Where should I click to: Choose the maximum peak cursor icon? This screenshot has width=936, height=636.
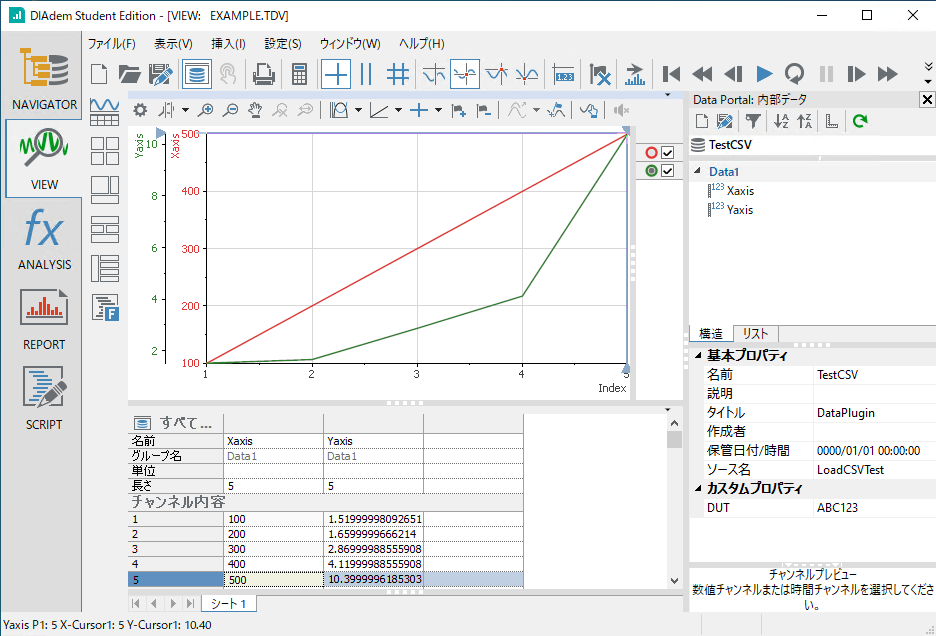point(496,74)
